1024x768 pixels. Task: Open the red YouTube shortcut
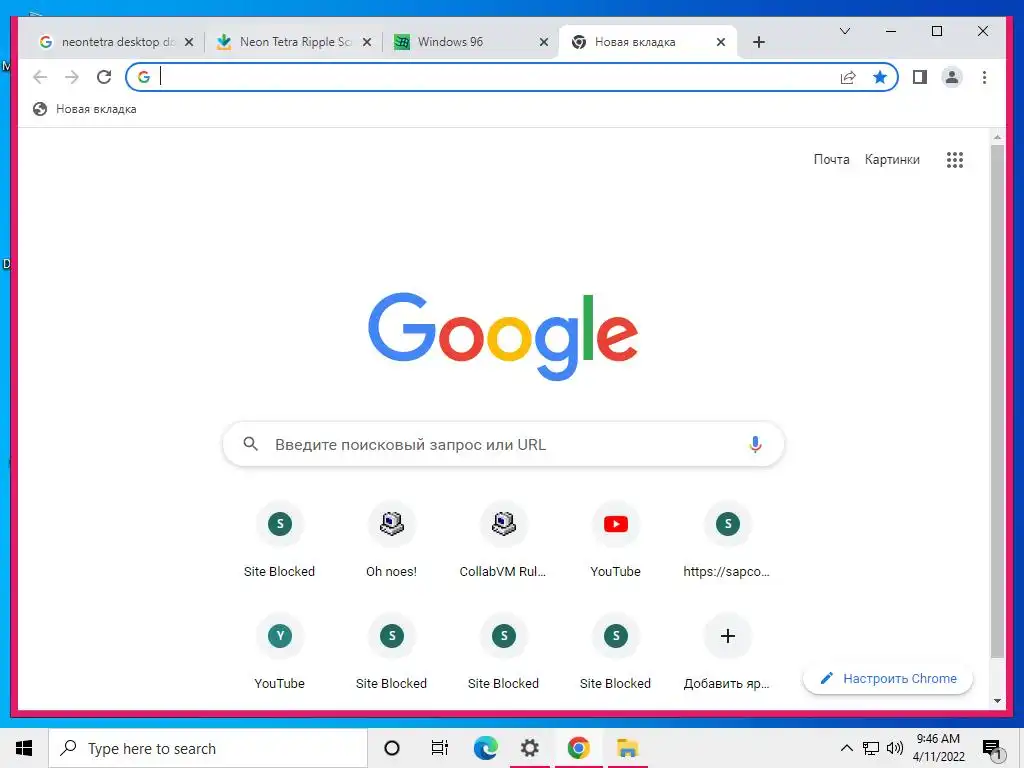click(615, 541)
